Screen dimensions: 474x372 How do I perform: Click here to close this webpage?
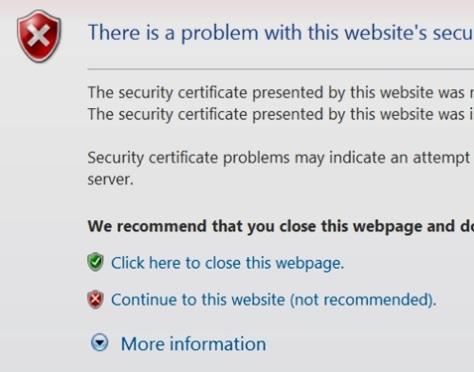[x=227, y=263]
